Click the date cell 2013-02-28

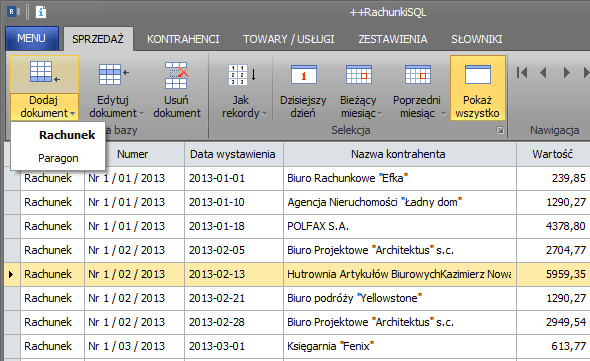(x=234, y=322)
